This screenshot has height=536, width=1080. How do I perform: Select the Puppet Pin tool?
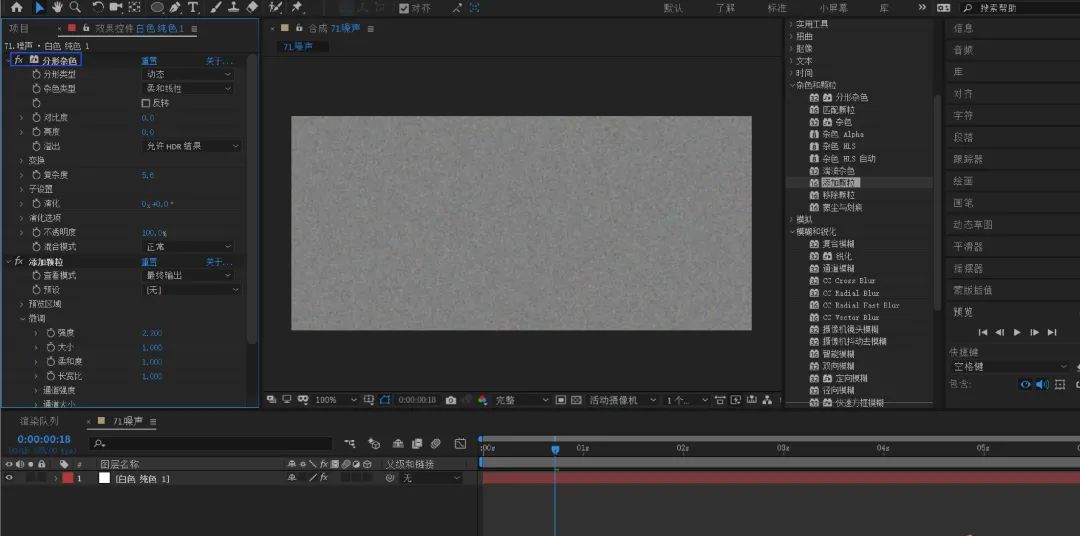click(297, 8)
